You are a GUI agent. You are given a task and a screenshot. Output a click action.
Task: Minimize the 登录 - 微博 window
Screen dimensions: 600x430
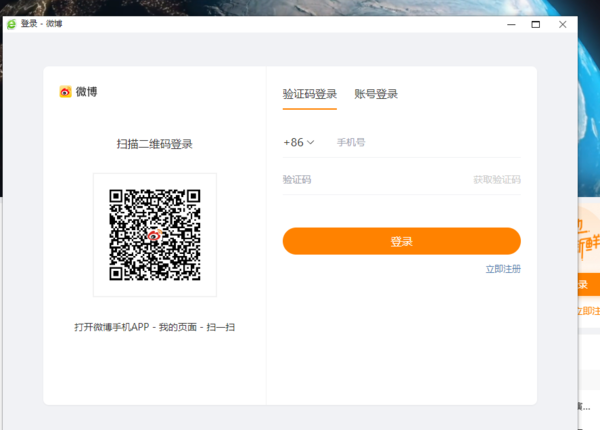511,24
